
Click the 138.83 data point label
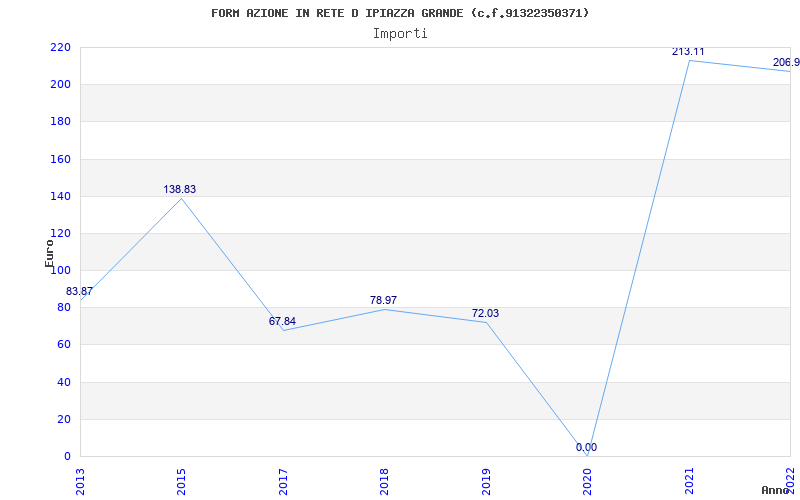[x=180, y=189]
